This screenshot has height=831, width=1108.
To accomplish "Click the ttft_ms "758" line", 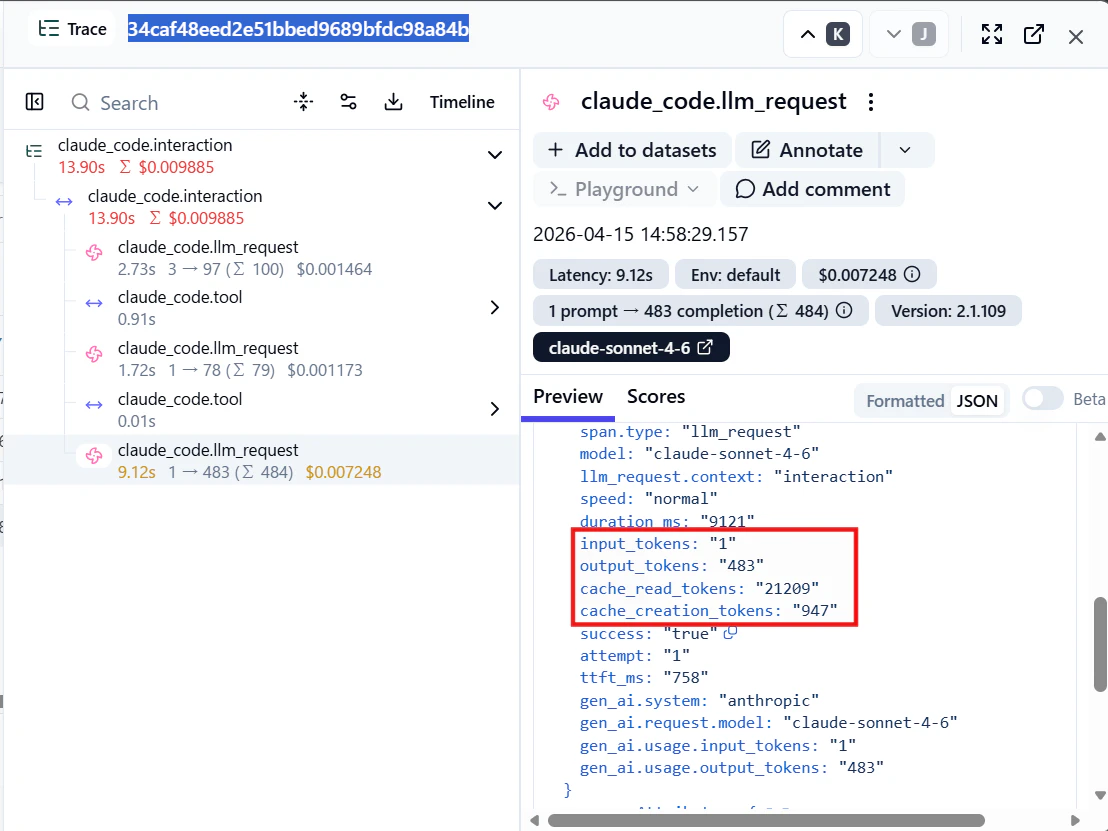I will click(644, 677).
